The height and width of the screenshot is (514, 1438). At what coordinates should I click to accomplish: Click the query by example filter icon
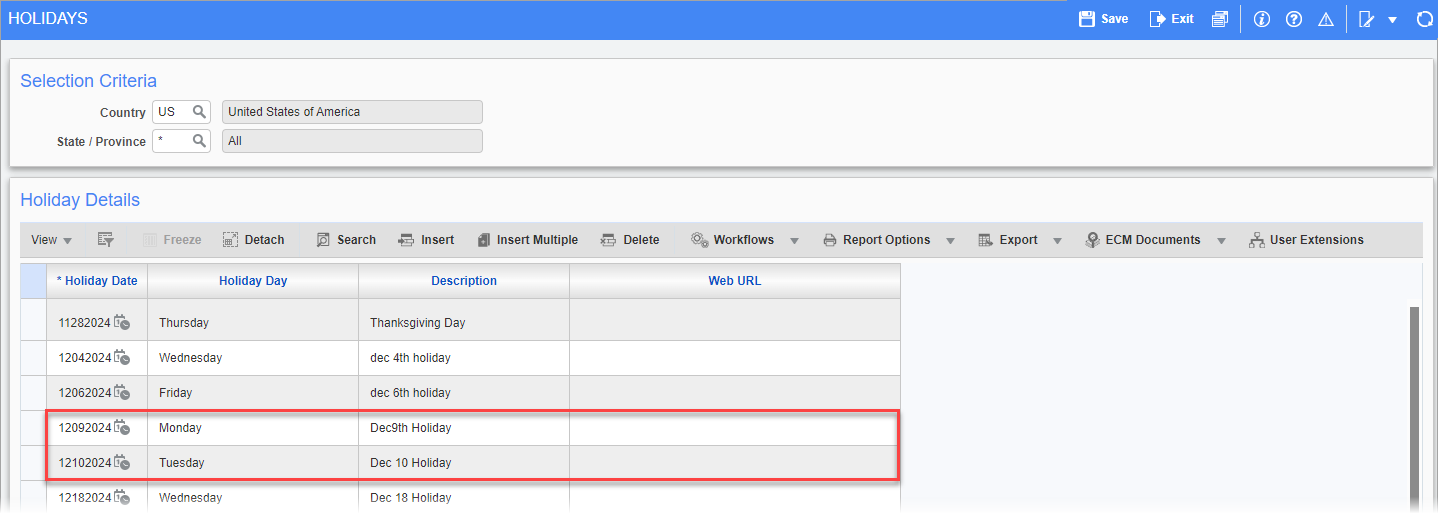click(x=106, y=240)
